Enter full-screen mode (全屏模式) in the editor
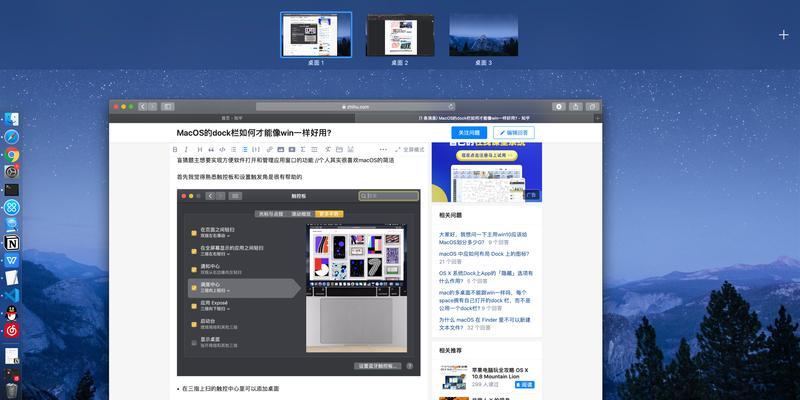 tap(410, 149)
